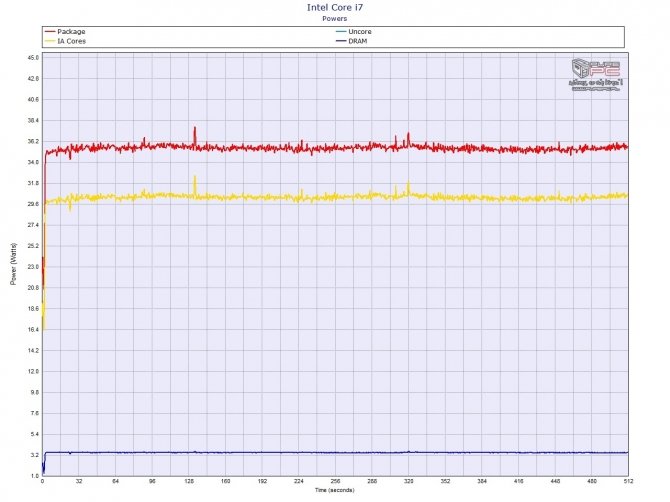Select the Package legend label

(72, 32)
